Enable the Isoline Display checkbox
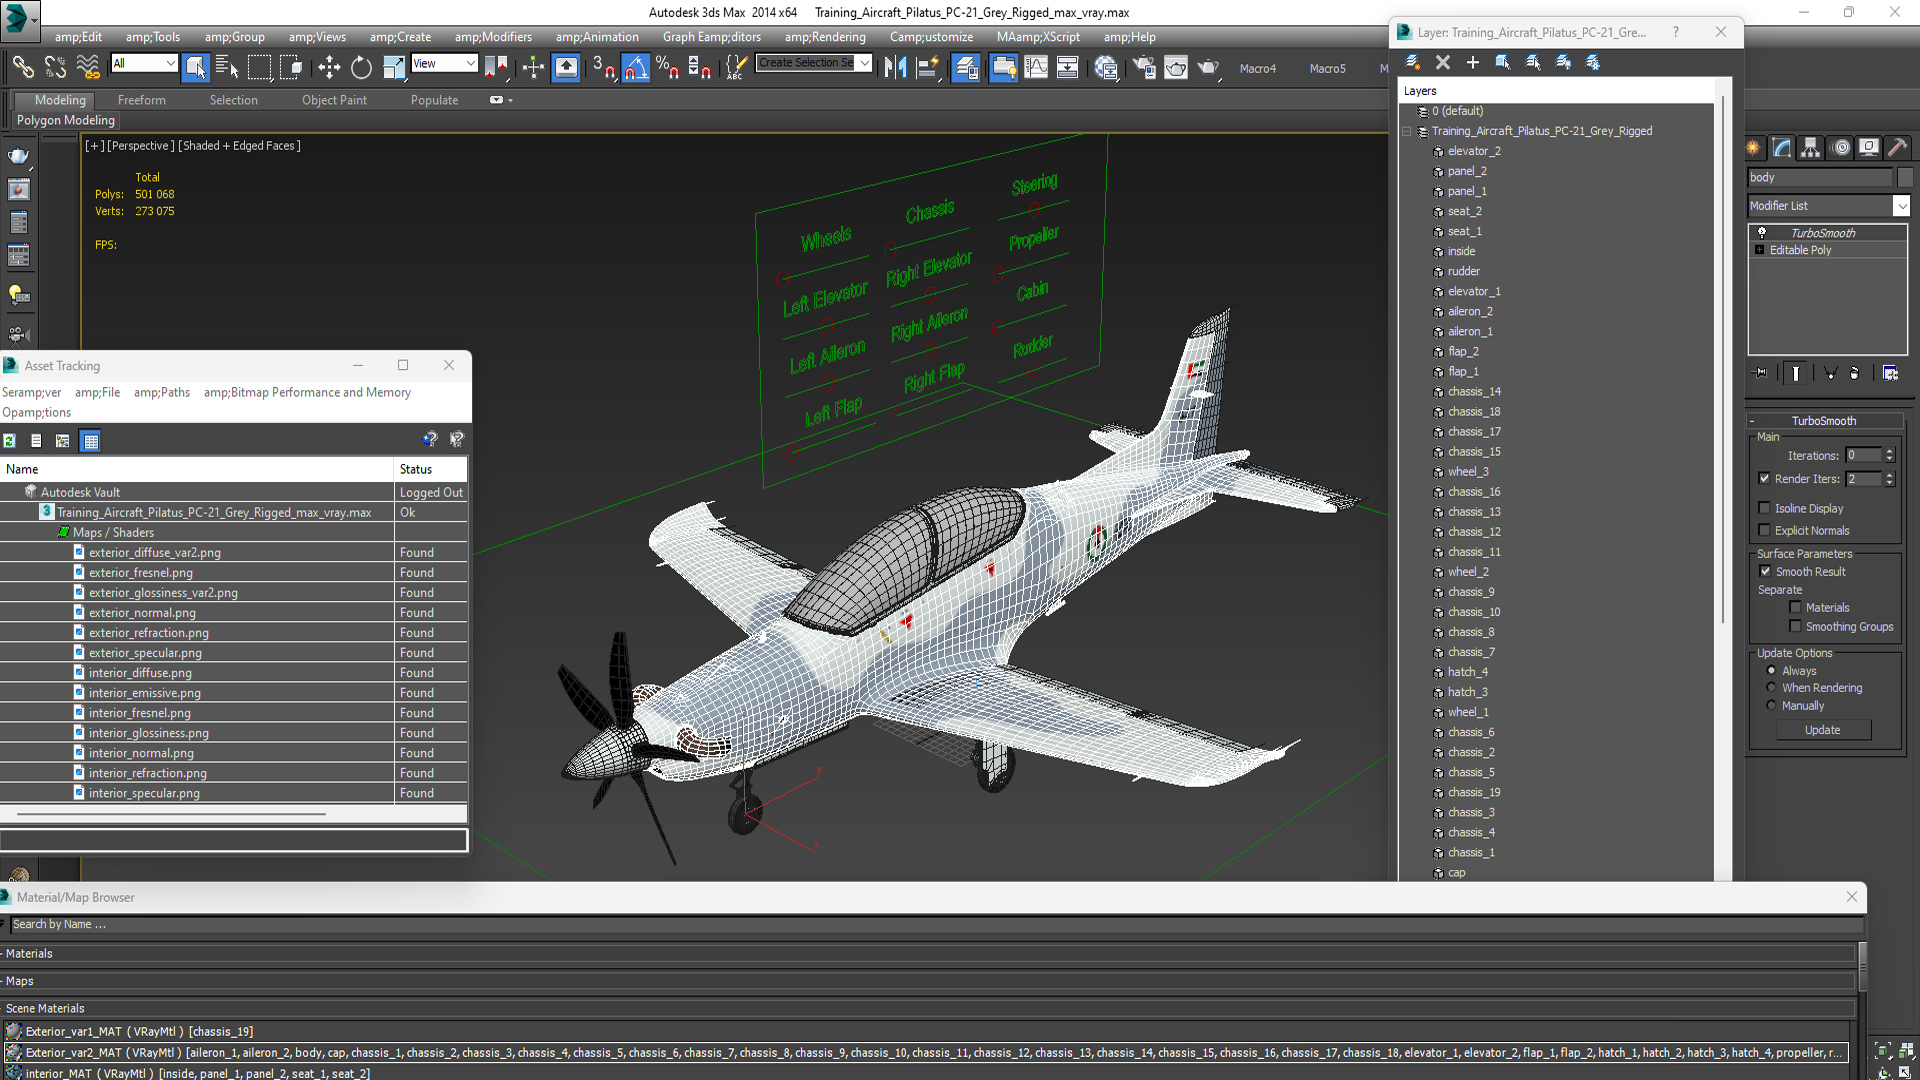Screen dimensions: 1920x1080 point(1765,508)
